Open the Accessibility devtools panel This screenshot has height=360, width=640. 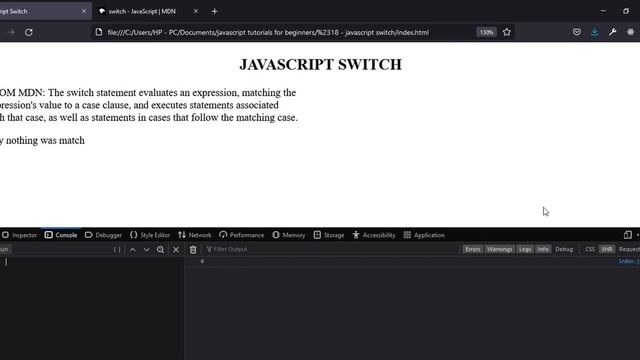(x=374, y=235)
